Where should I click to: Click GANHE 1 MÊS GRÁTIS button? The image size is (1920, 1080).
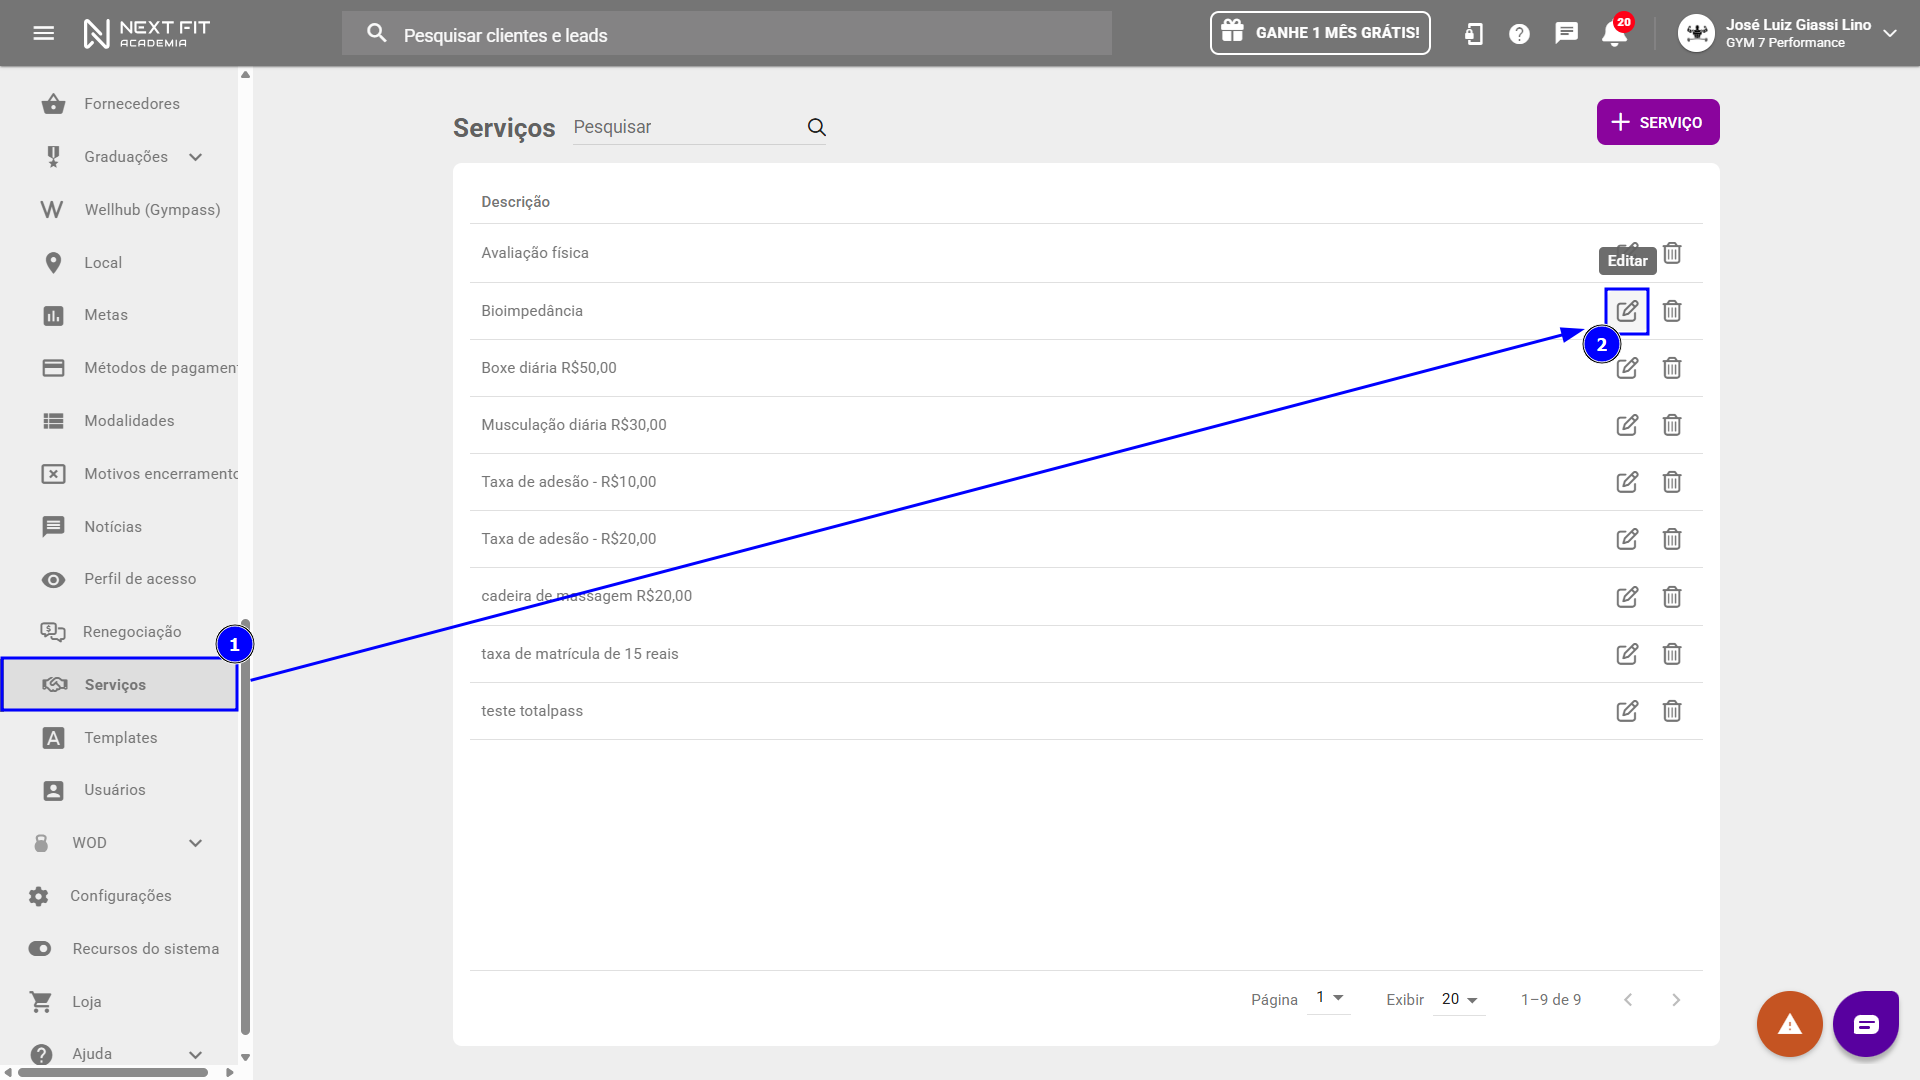[x=1320, y=33]
